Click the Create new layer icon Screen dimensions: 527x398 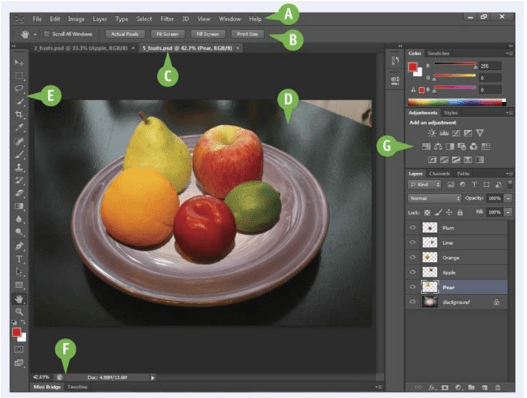pos(484,387)
